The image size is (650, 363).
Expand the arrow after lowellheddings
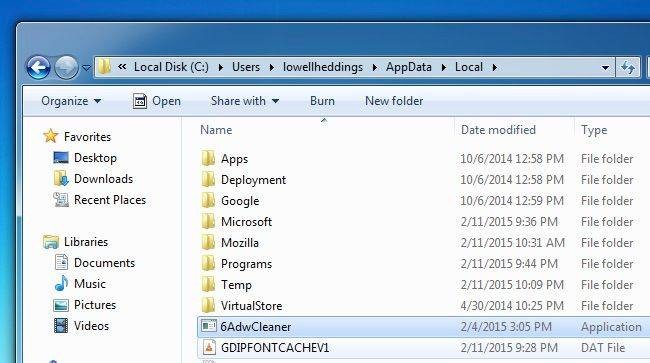(375, 67)
